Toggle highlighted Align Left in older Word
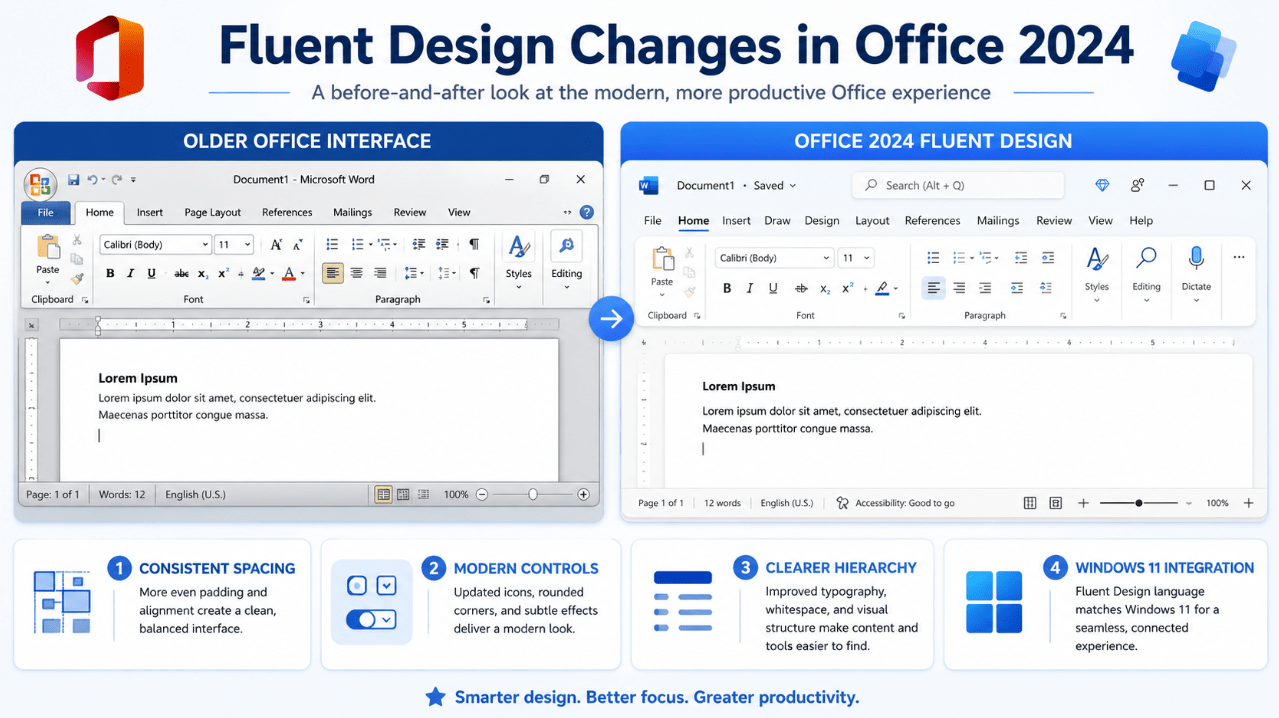This screenshot has width=1279, height=718. pyautogui.click(x=332, y=273)
